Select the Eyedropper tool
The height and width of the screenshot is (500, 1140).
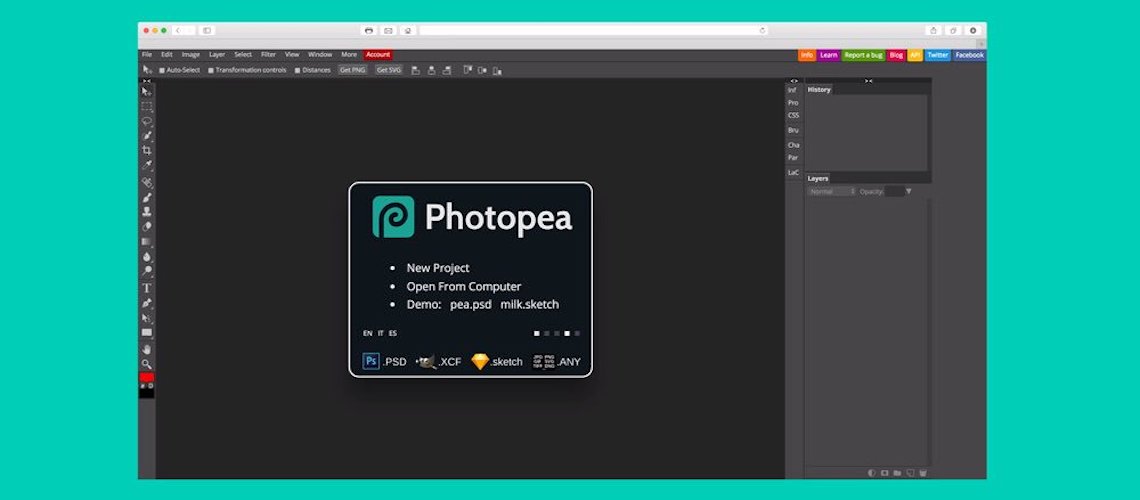click(147, 166)
